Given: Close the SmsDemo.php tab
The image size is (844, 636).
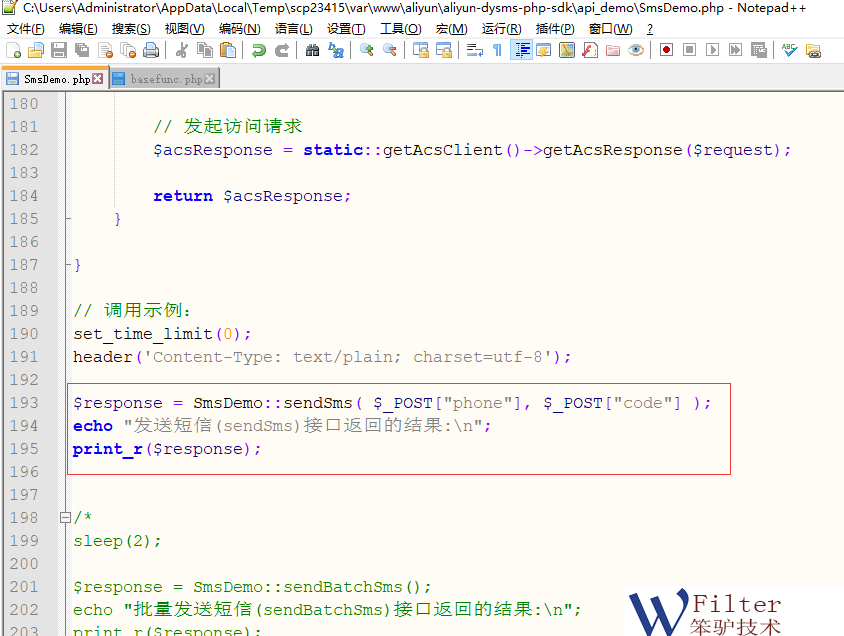Looking at the screenshot, I should tap(98, 78).
